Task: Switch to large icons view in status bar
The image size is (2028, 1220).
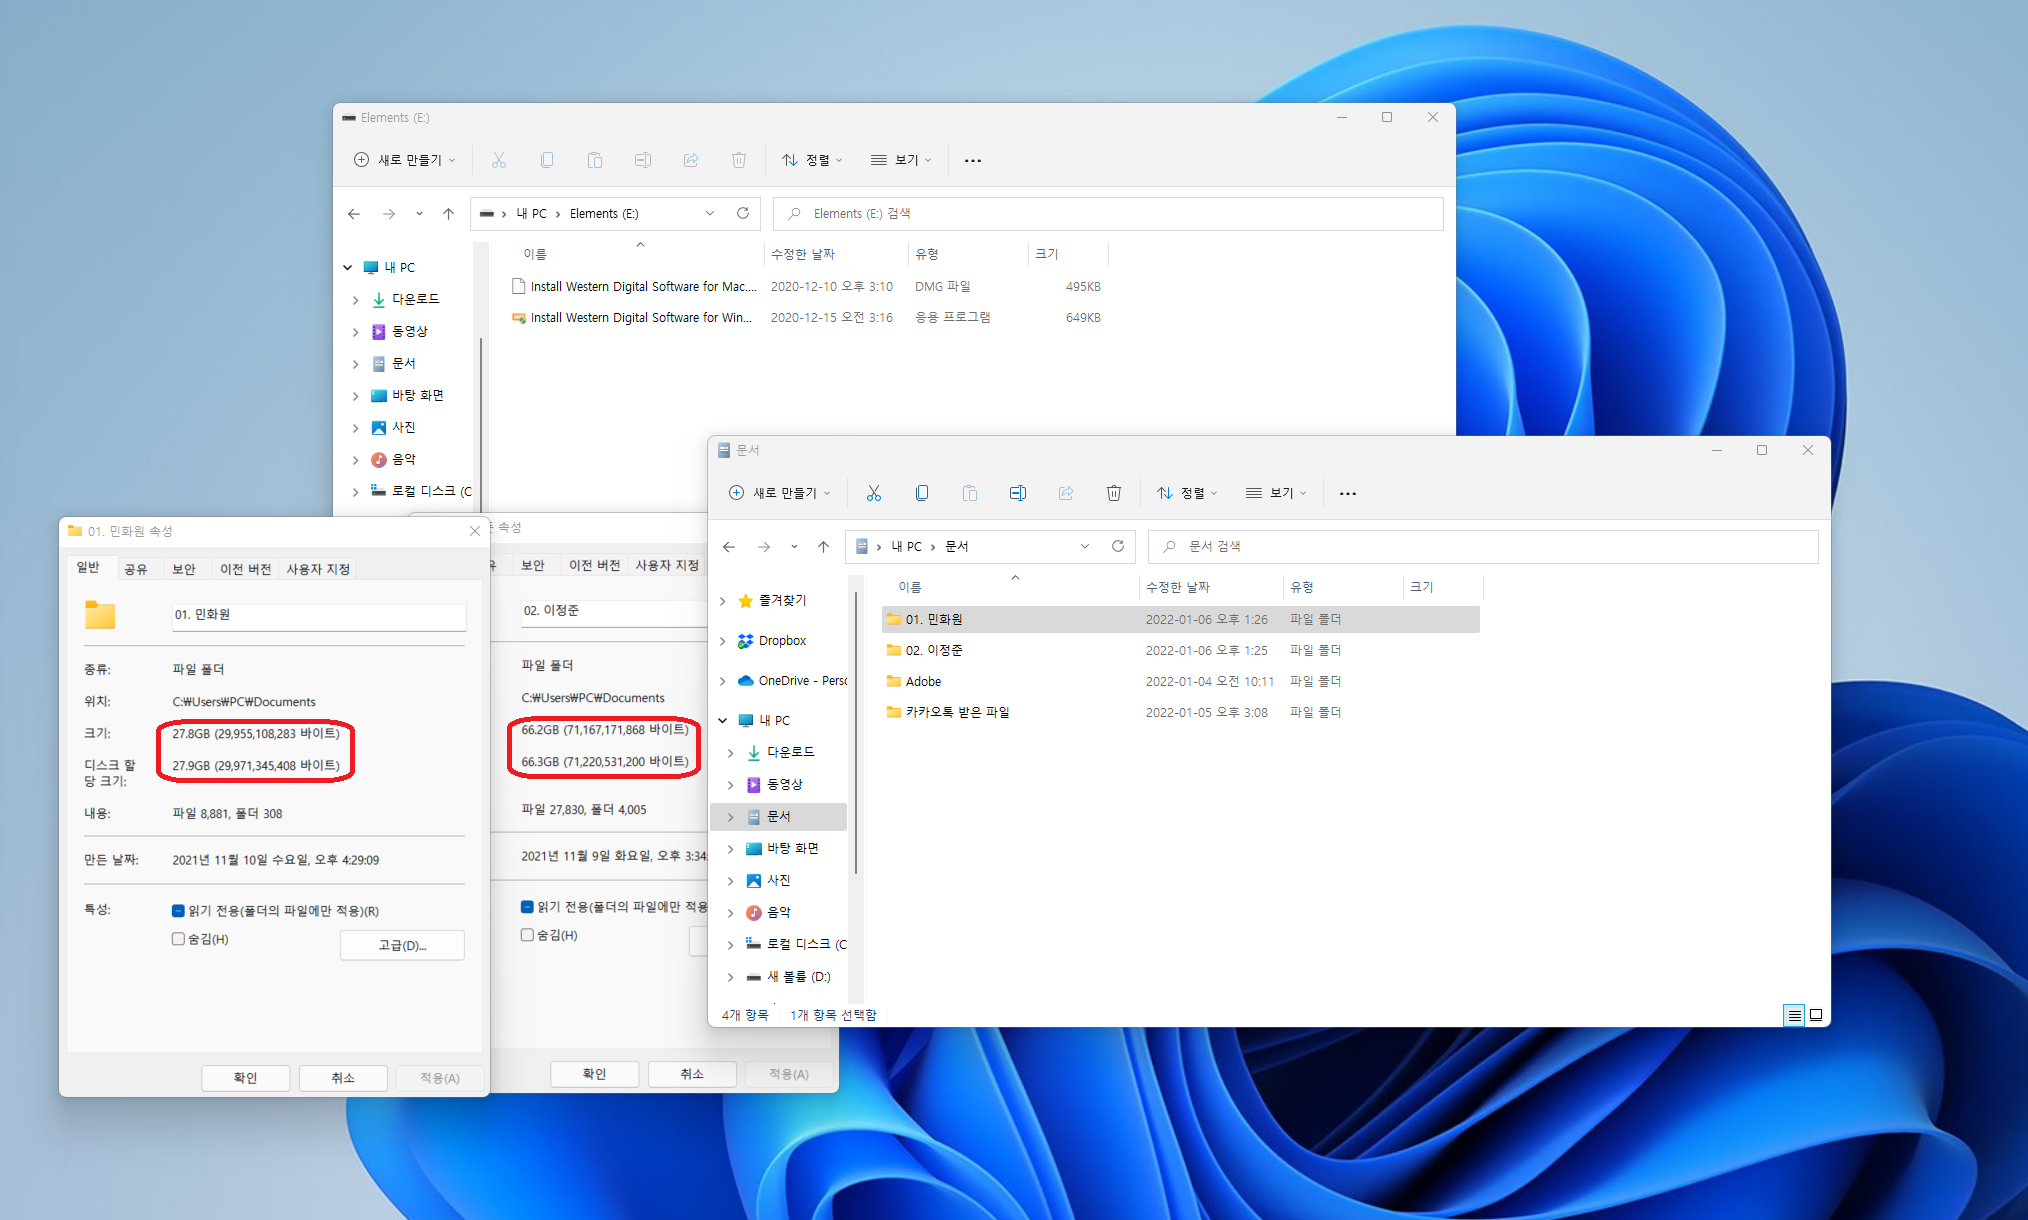Action: coord(1816,1015)
